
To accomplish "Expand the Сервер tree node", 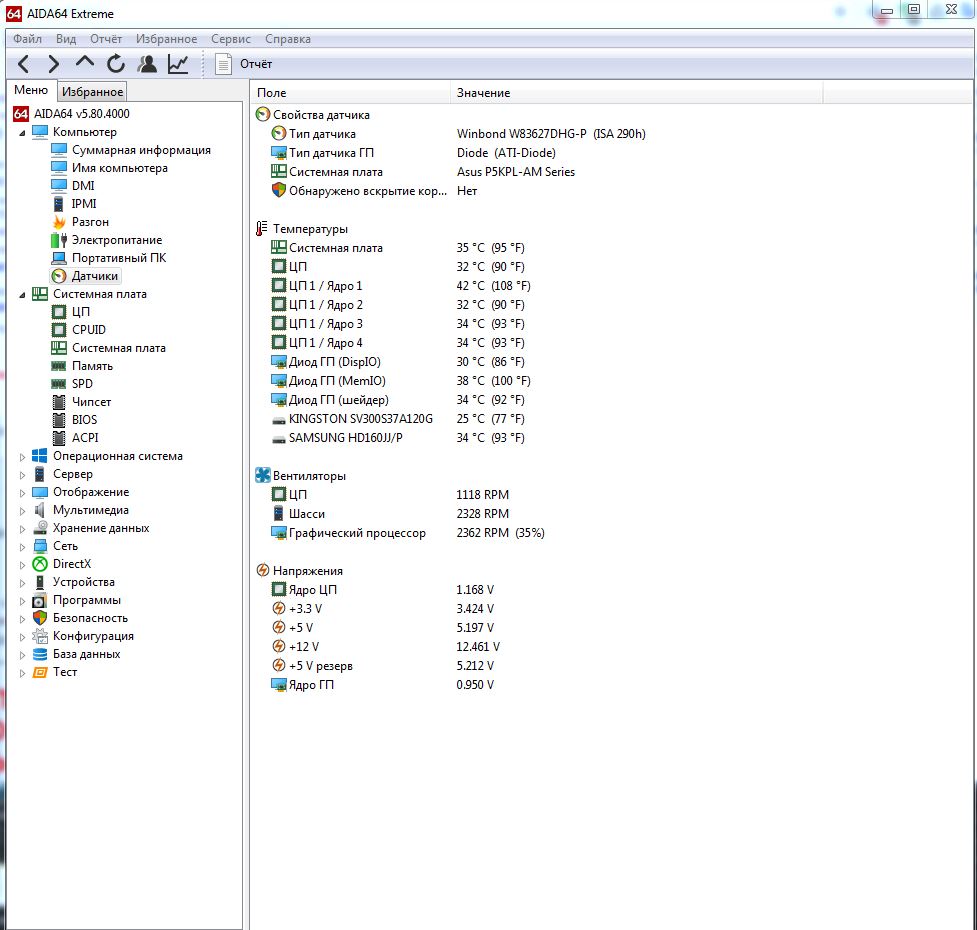I will [x=22, y=475].
